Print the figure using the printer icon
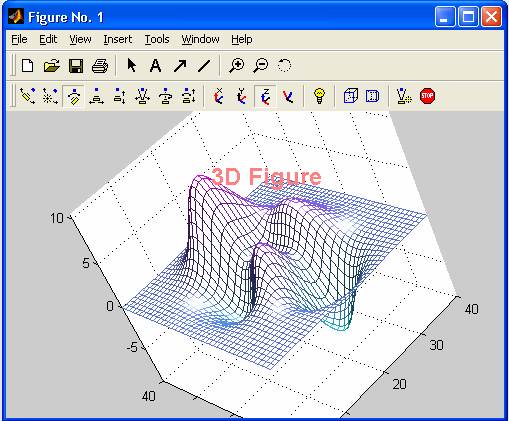 [100, 65]
